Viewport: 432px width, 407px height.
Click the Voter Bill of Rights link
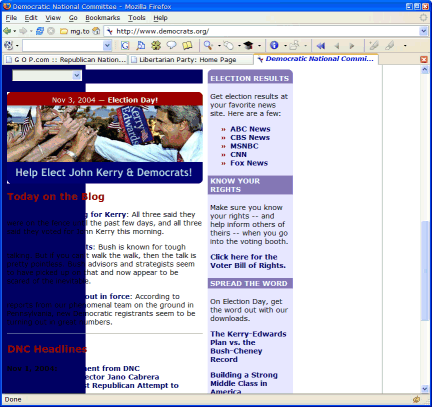click(248, 261)
